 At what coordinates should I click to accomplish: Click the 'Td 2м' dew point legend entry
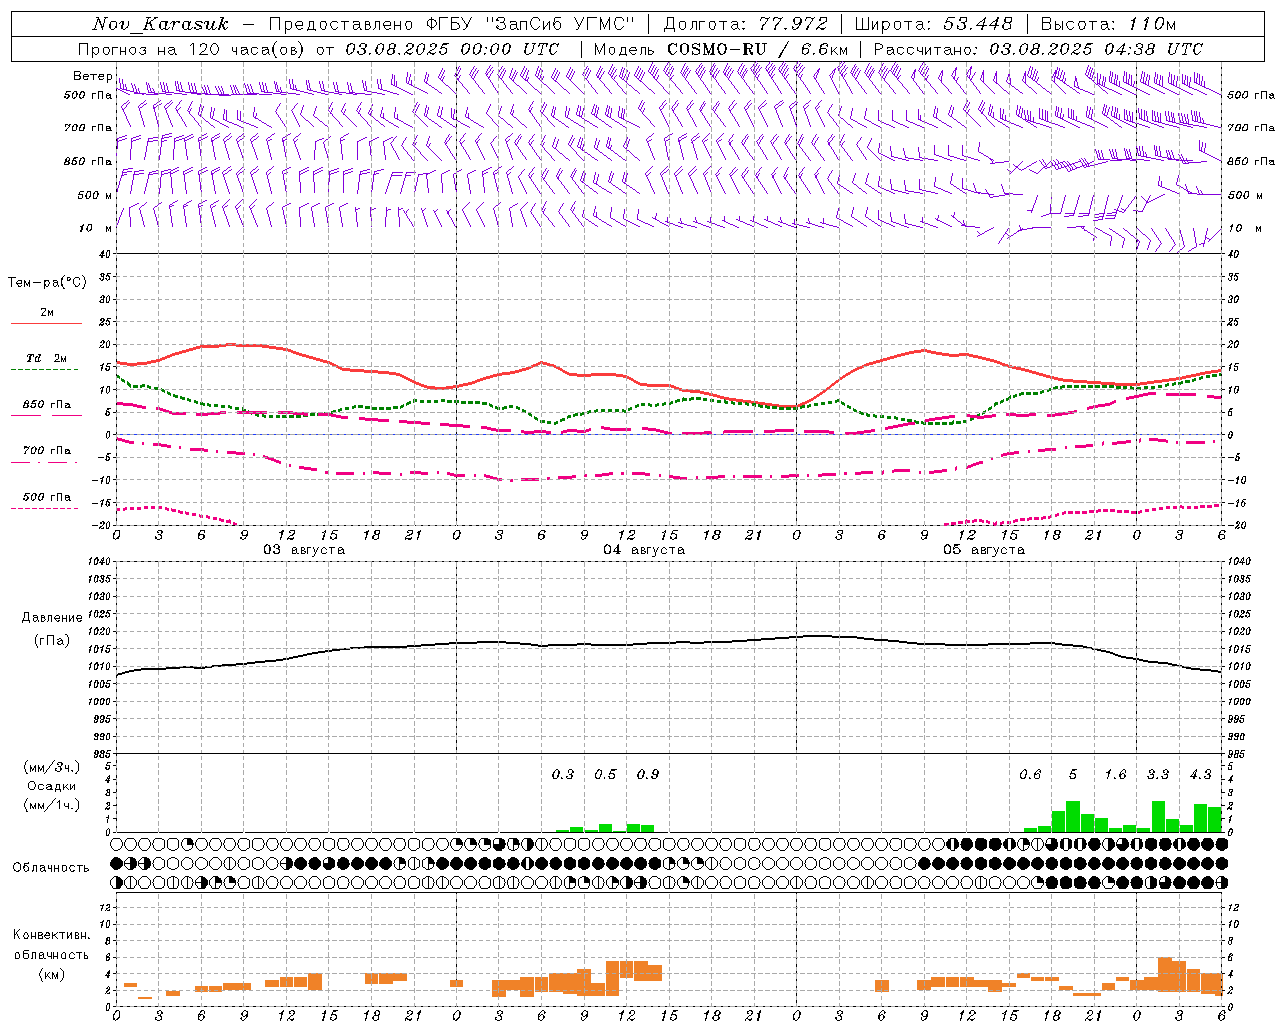click(47, 358)
